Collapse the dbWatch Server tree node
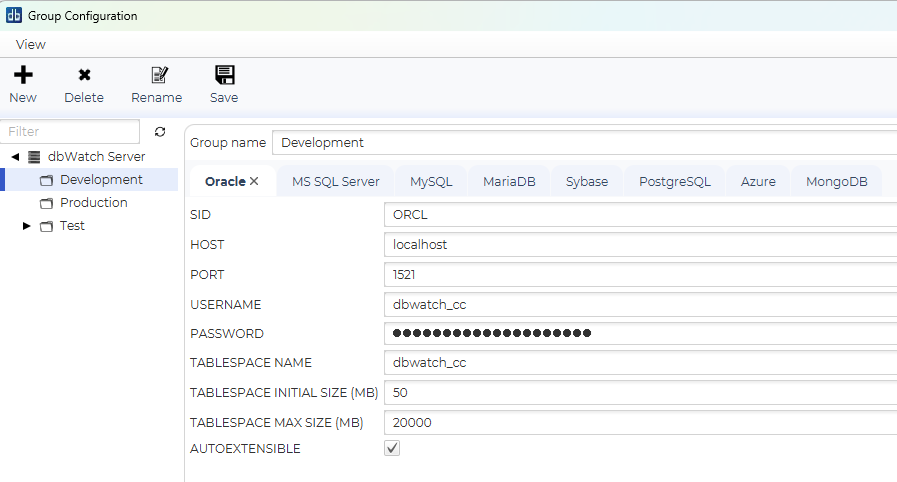This screenshot has width=897, height=482. point(16,157)
